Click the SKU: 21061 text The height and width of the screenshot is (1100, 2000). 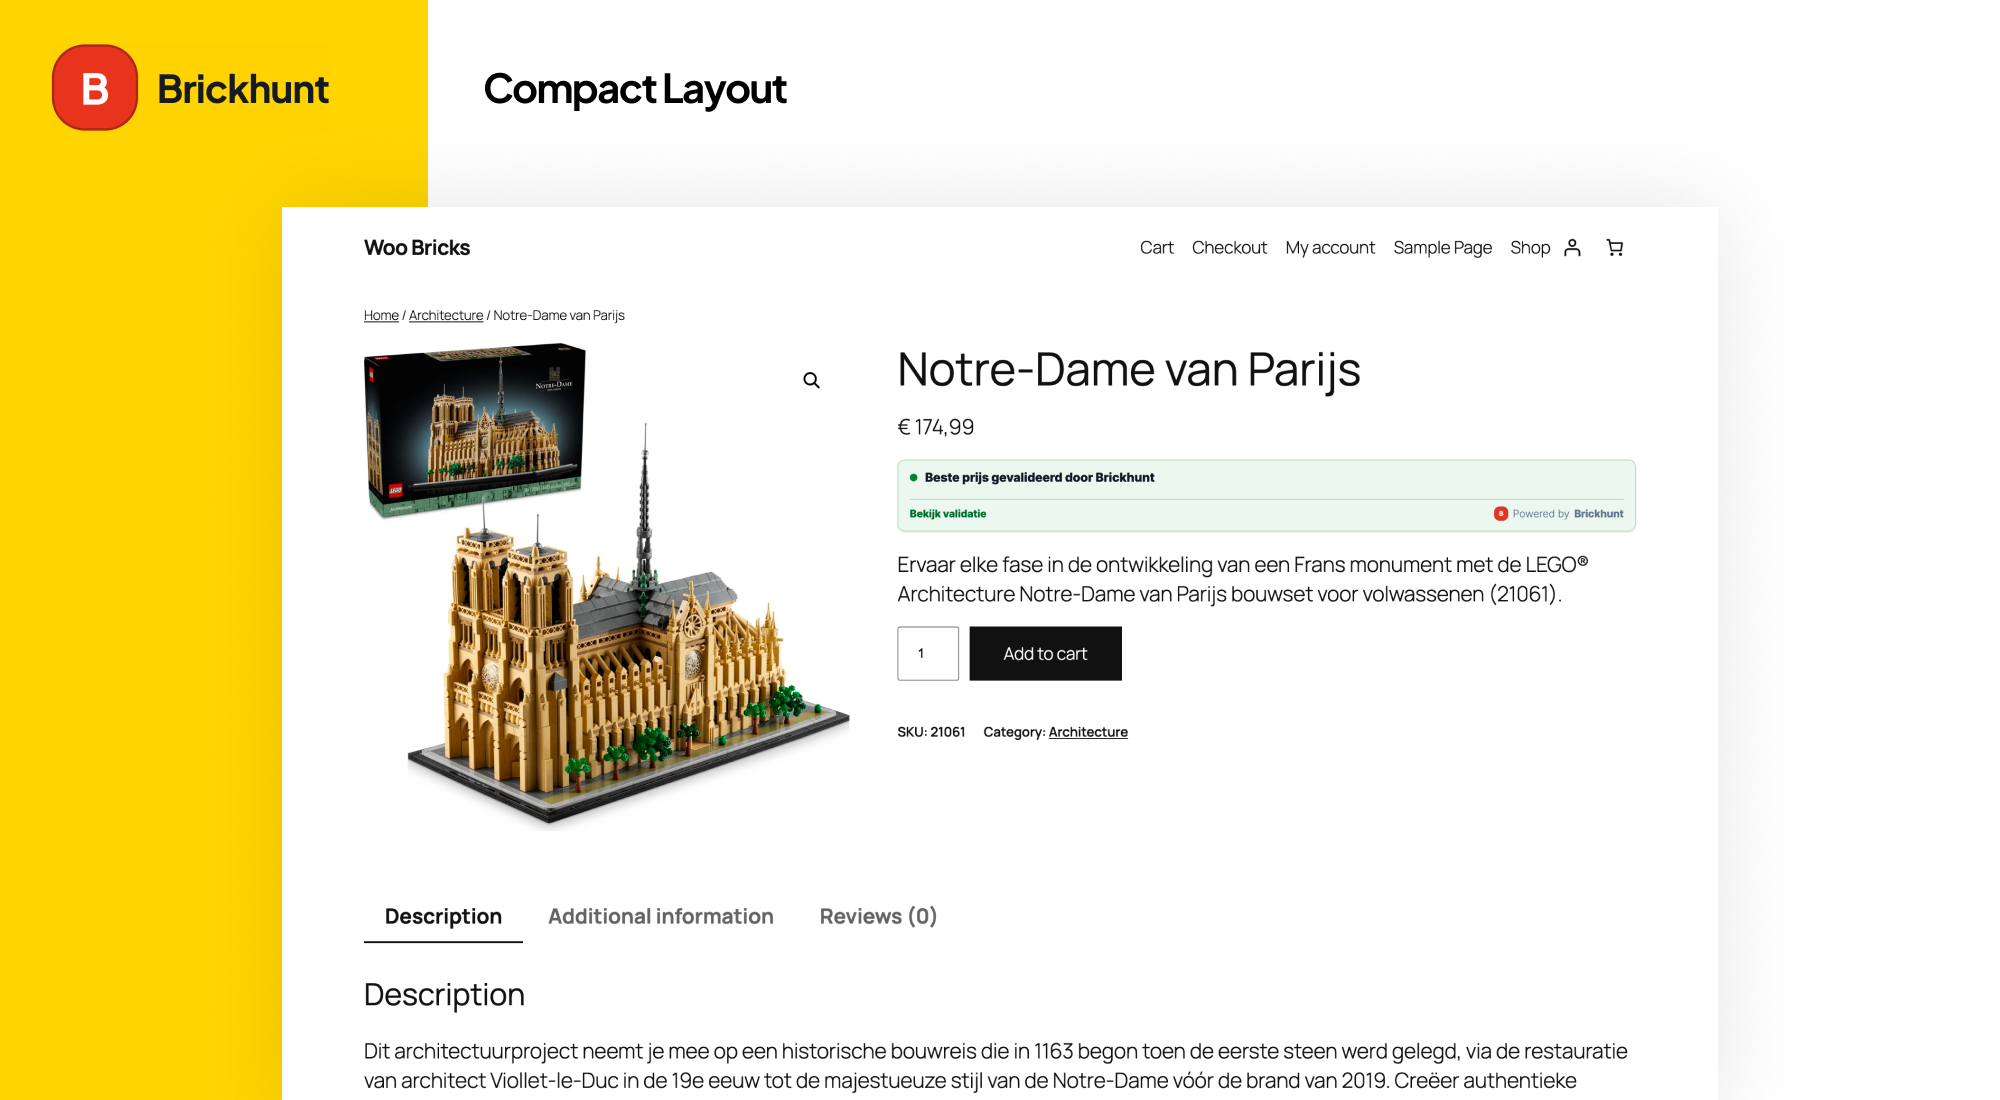[931, 732]
